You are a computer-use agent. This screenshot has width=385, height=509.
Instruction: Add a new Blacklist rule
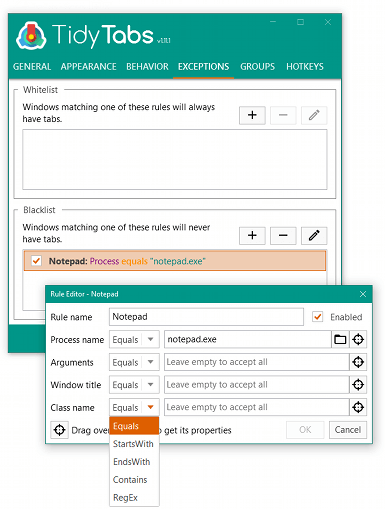[x=252, y=236]
